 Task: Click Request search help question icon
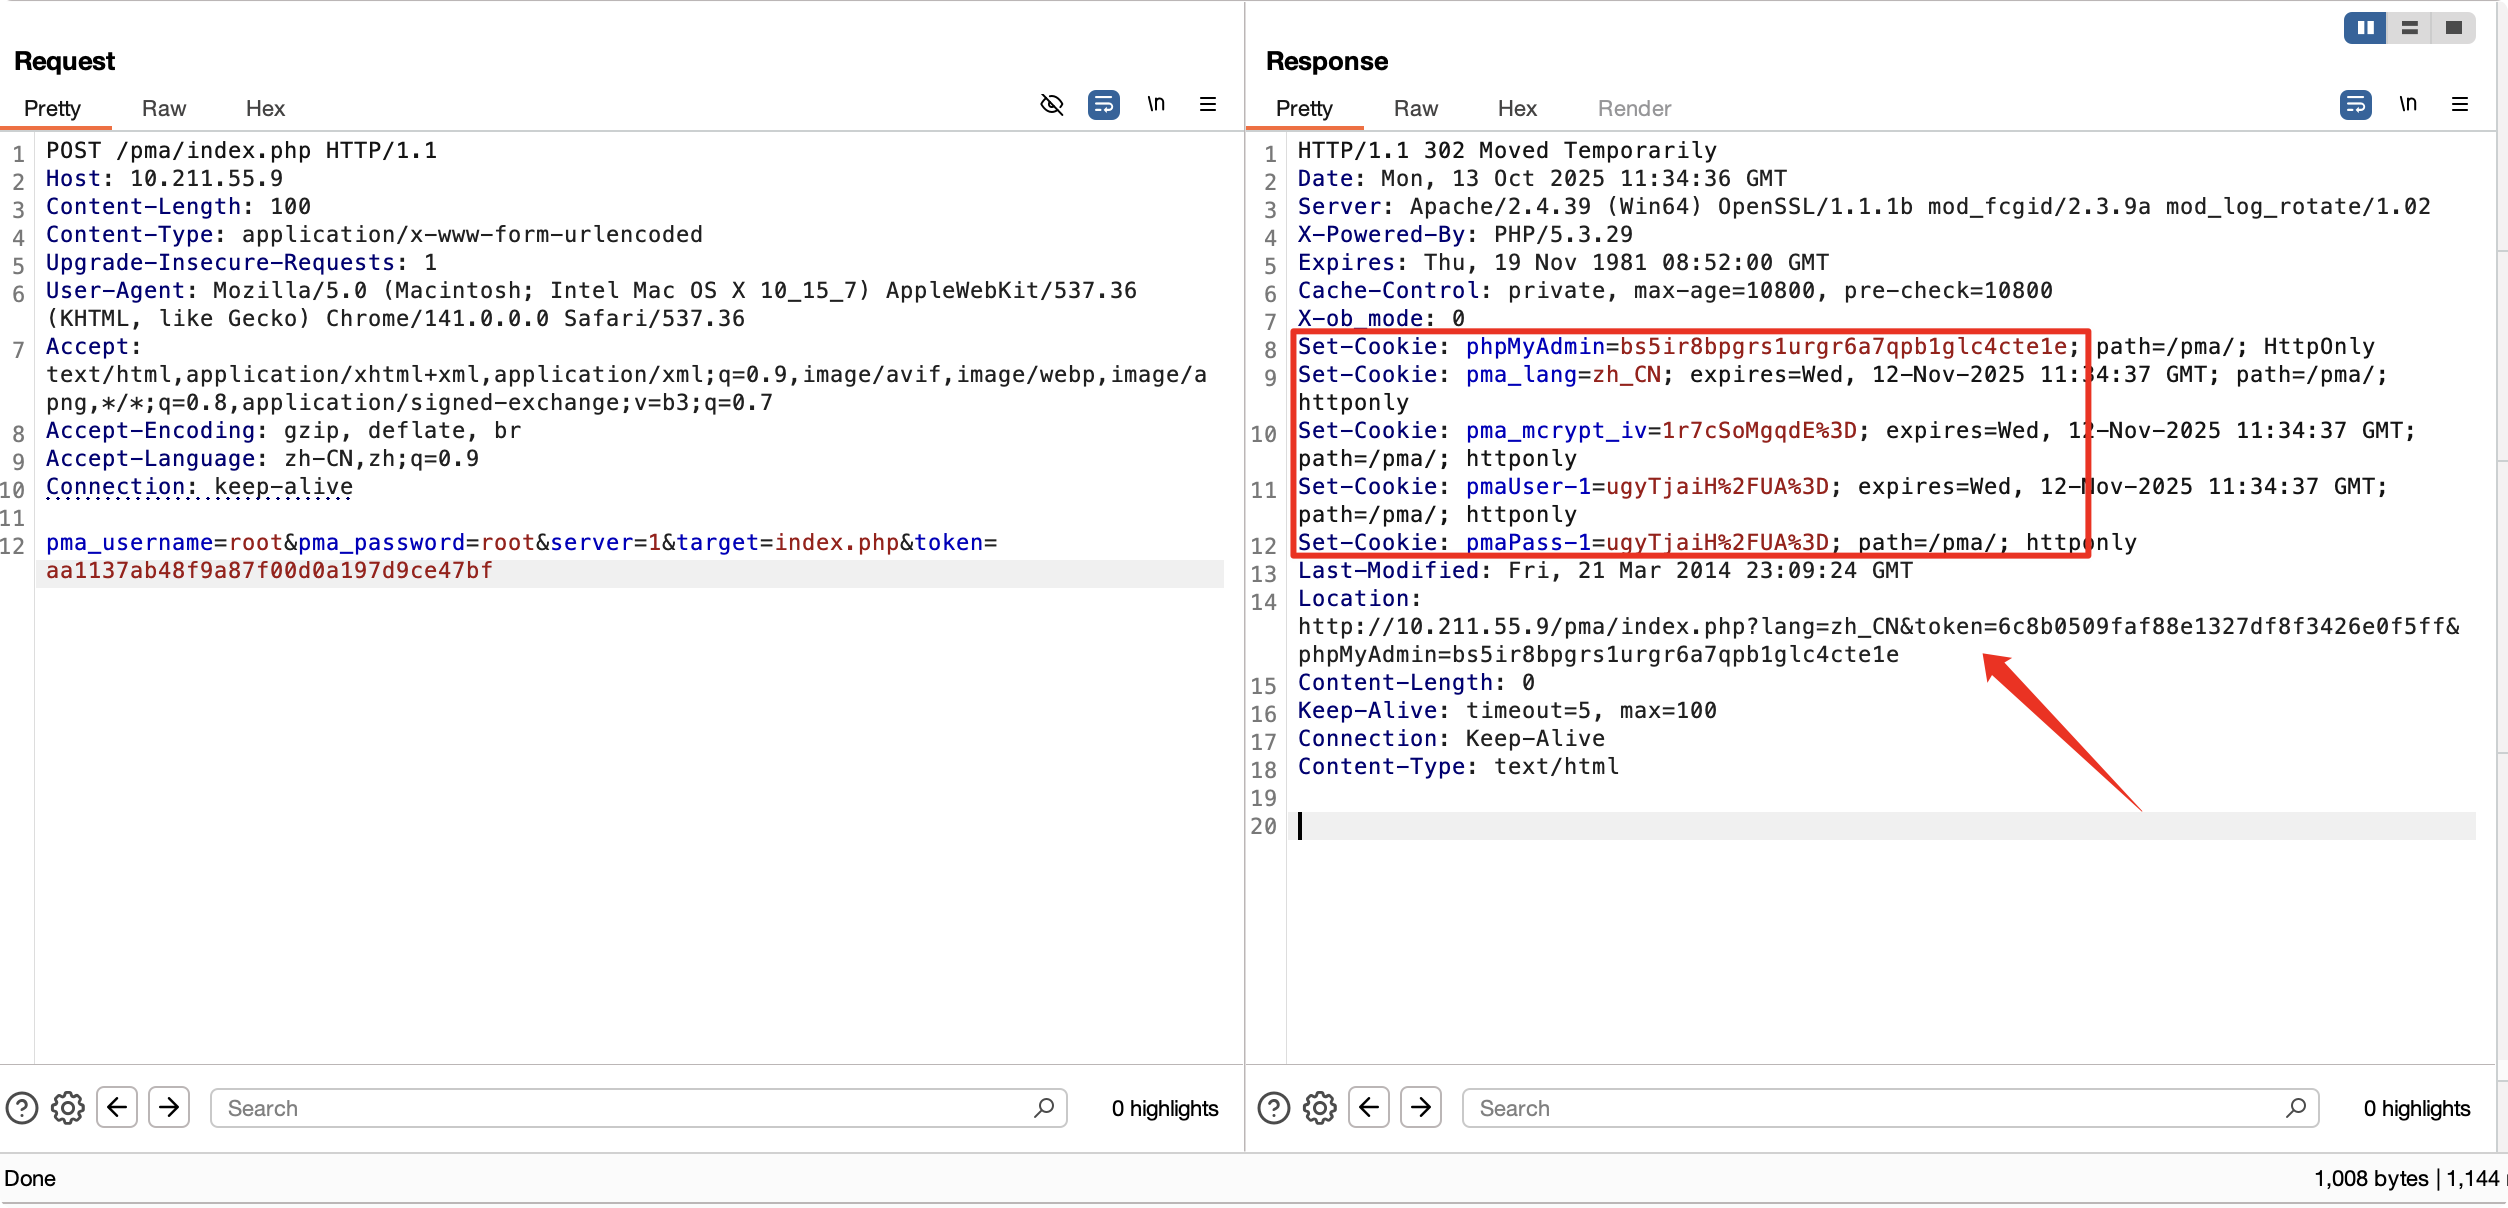pos(22,1108)
